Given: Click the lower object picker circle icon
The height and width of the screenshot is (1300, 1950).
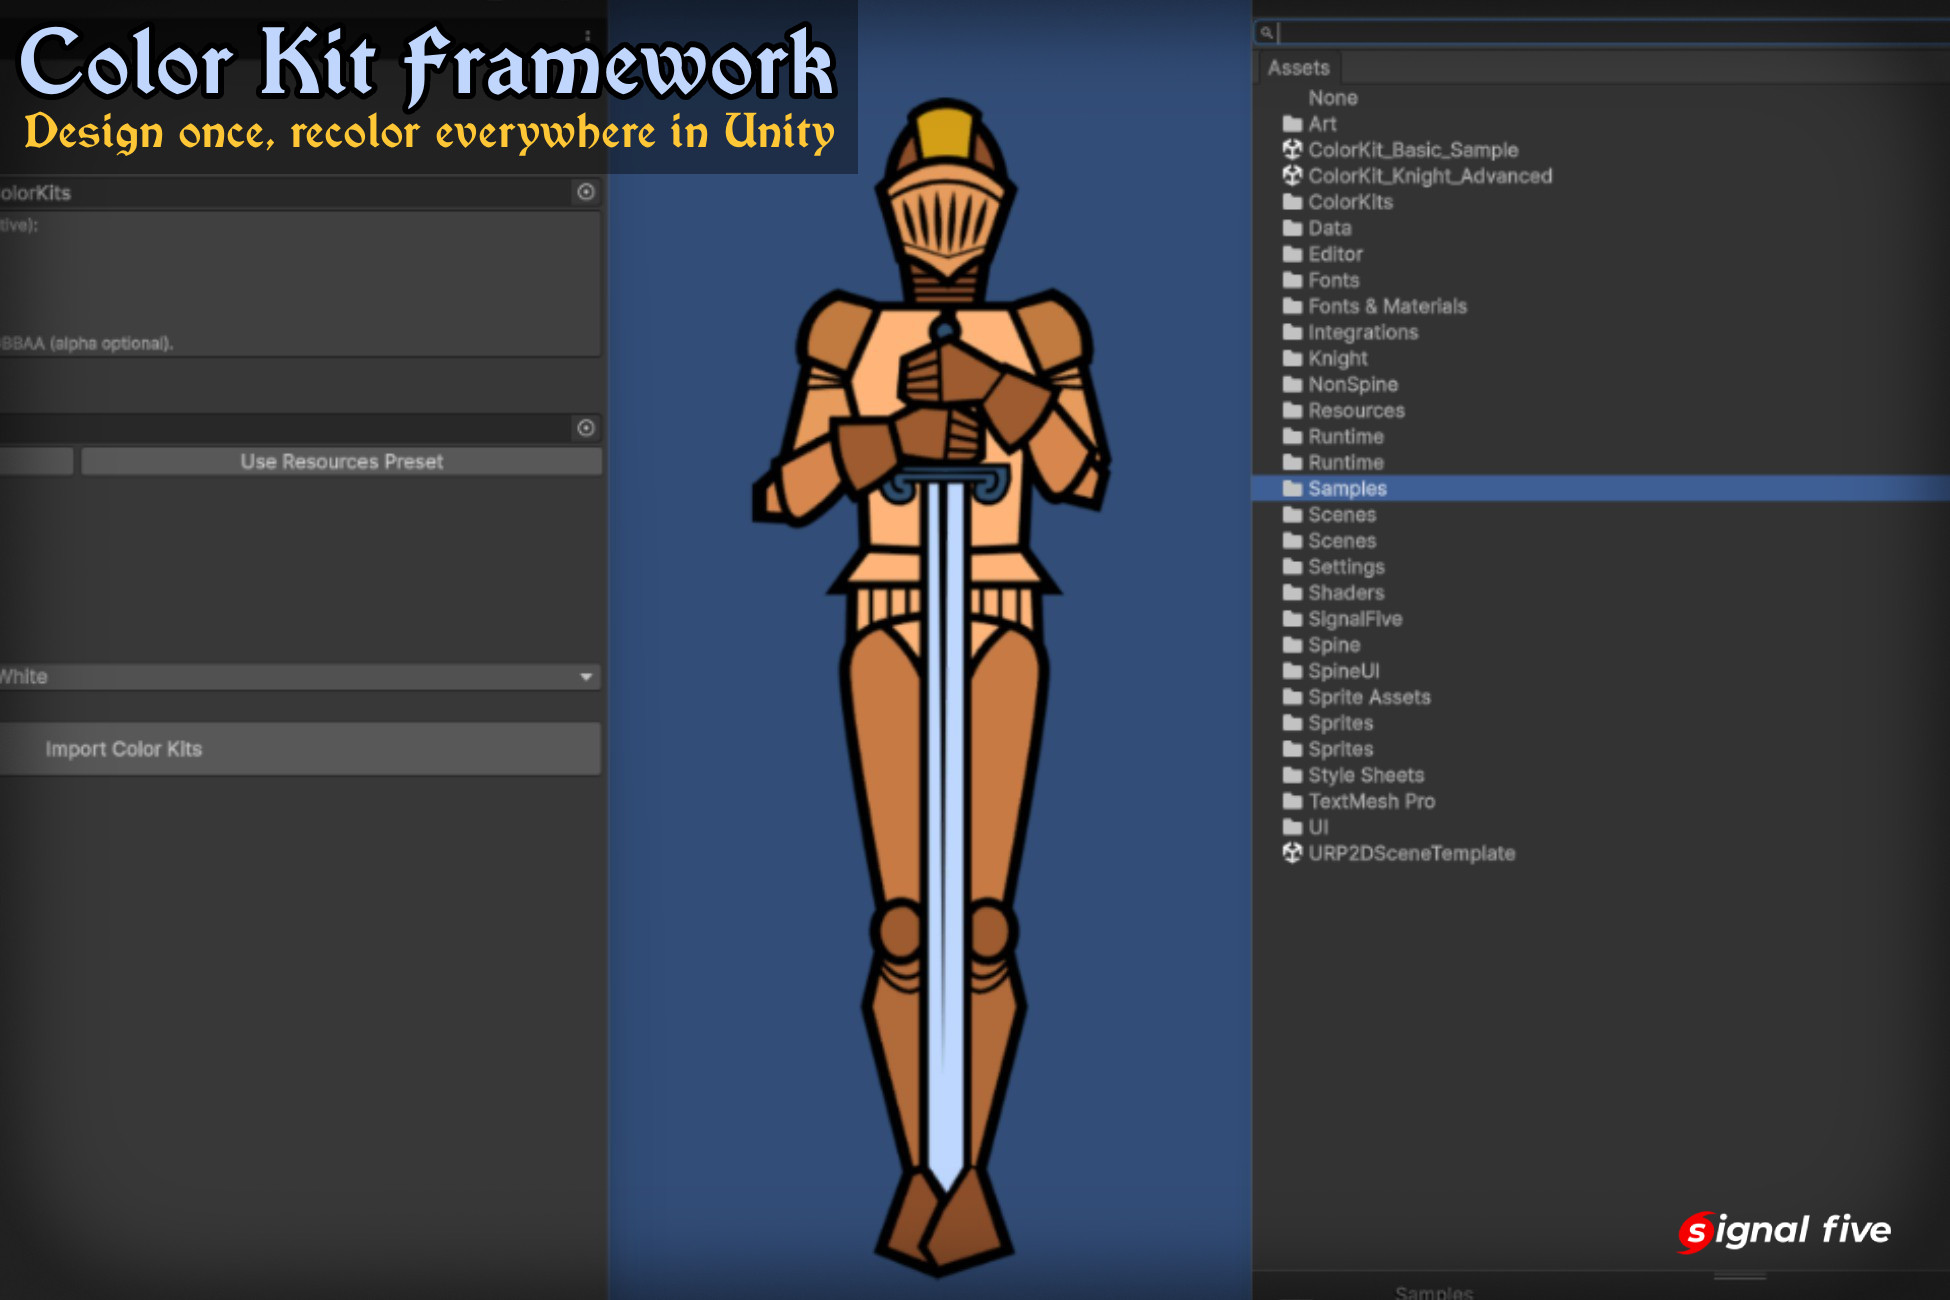Looking at the screenshot, I should (586, 428).
